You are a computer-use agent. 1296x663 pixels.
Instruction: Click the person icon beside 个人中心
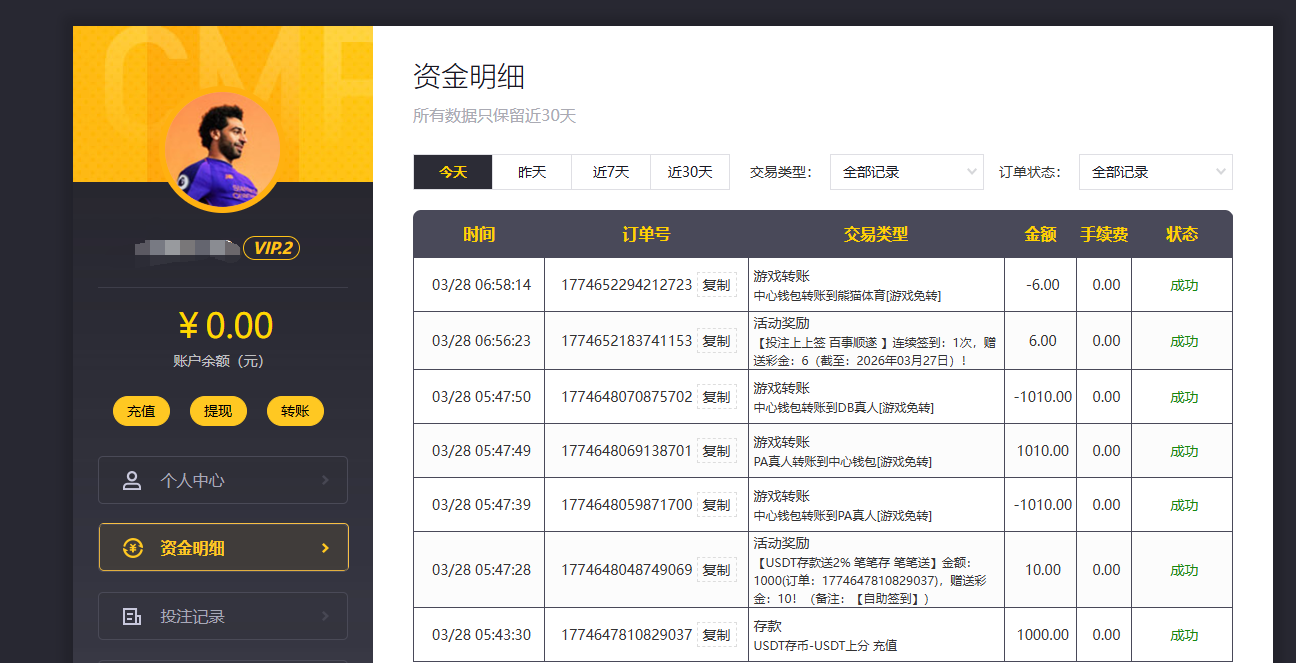[x=132, y=480]
